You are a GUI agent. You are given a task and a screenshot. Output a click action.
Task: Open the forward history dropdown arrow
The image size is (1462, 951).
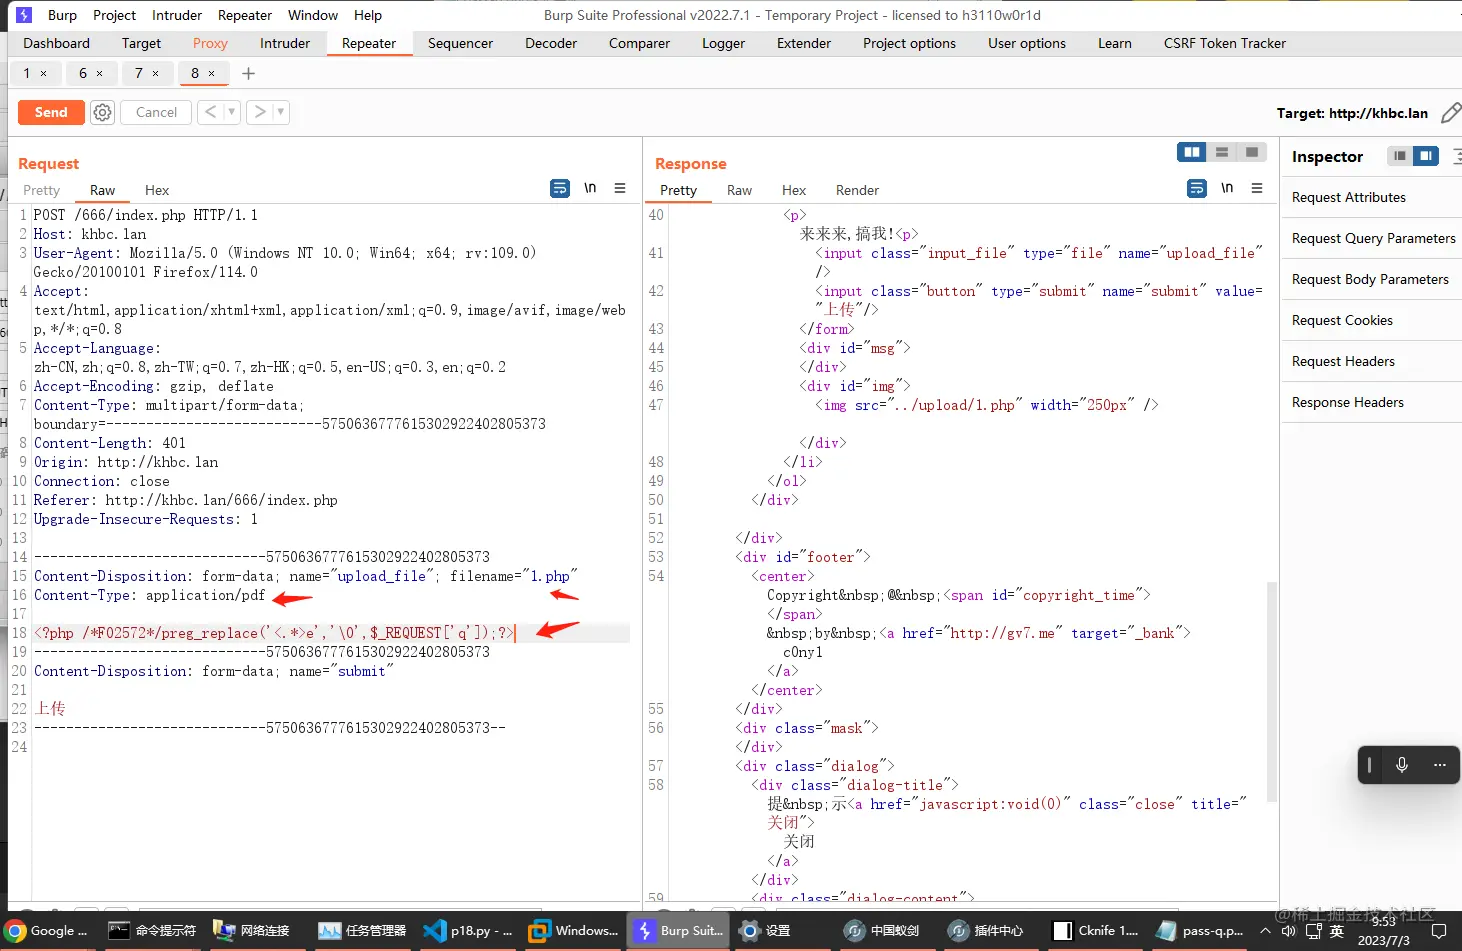coord(281,112)
